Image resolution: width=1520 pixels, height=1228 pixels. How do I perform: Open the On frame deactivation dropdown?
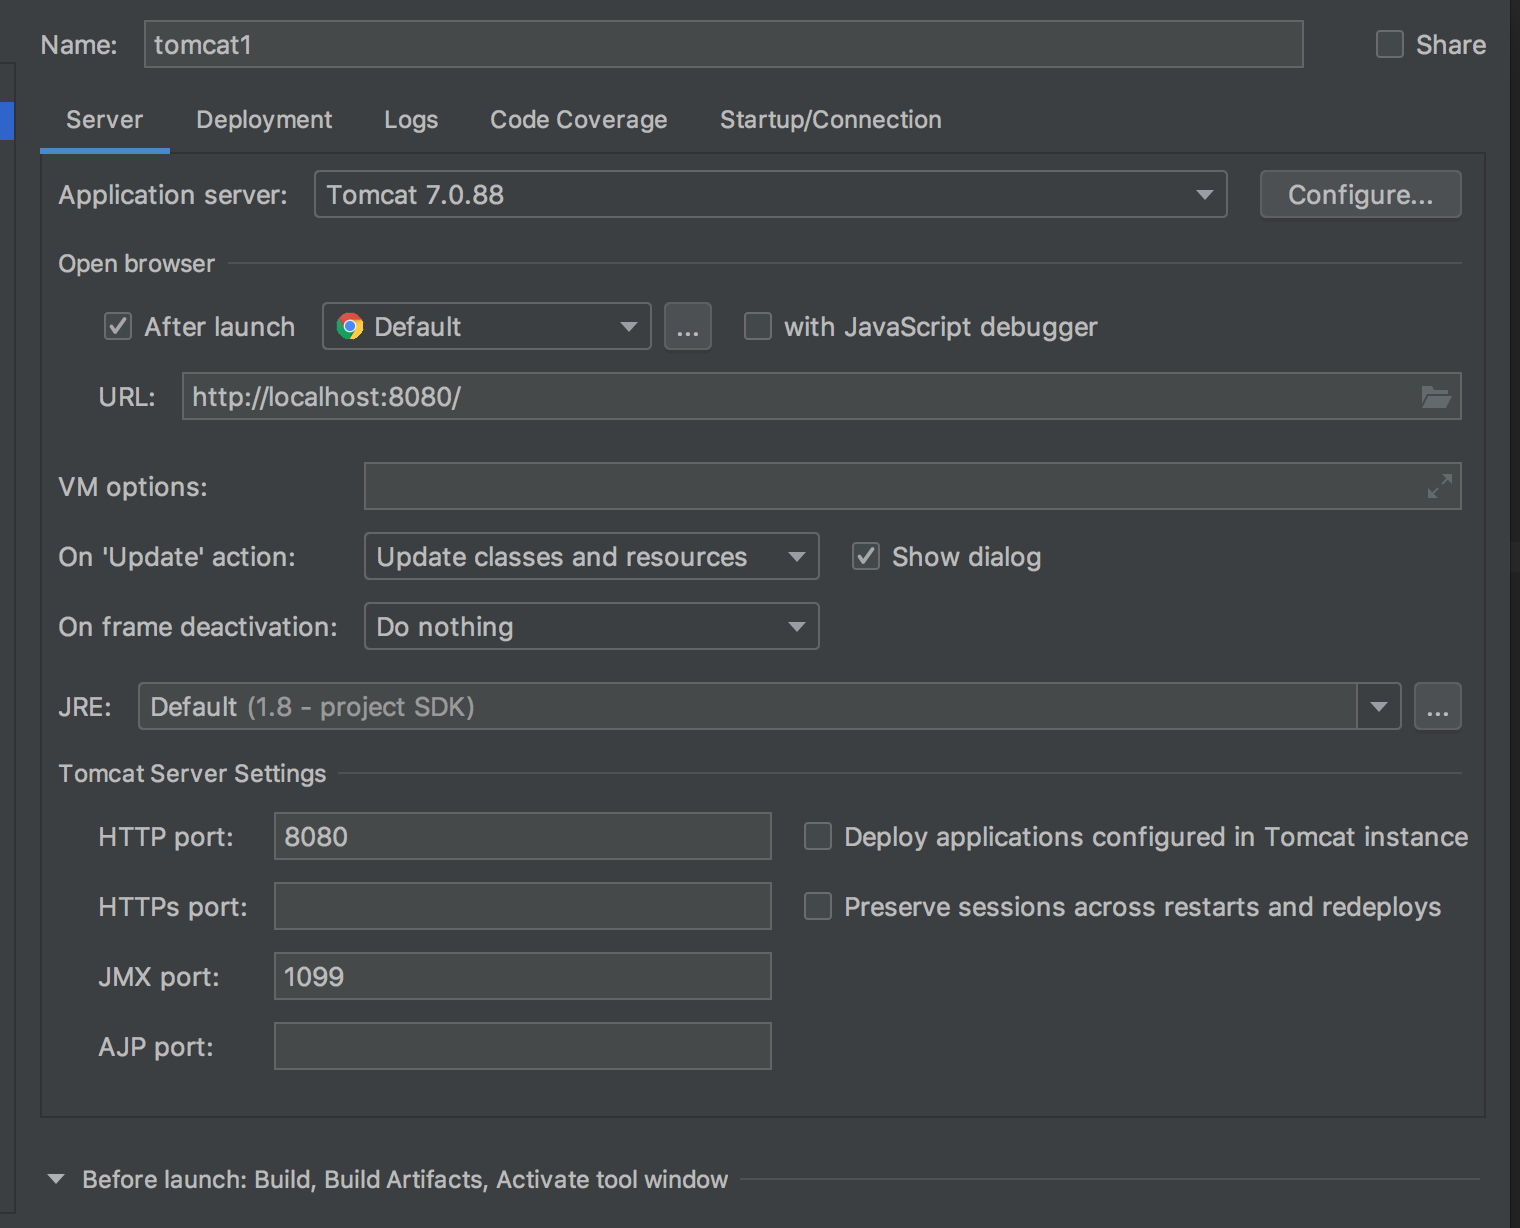(592, 626)
